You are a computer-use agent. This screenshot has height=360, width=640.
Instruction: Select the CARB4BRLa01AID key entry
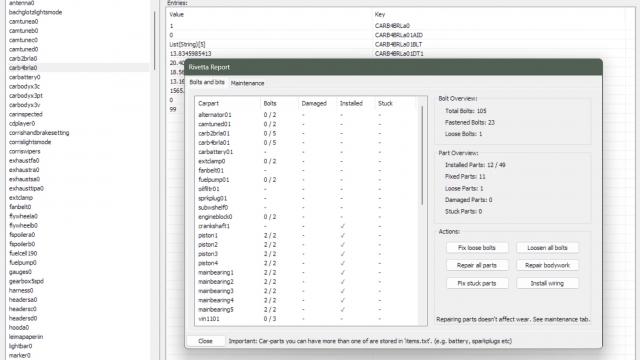(398, 35)
